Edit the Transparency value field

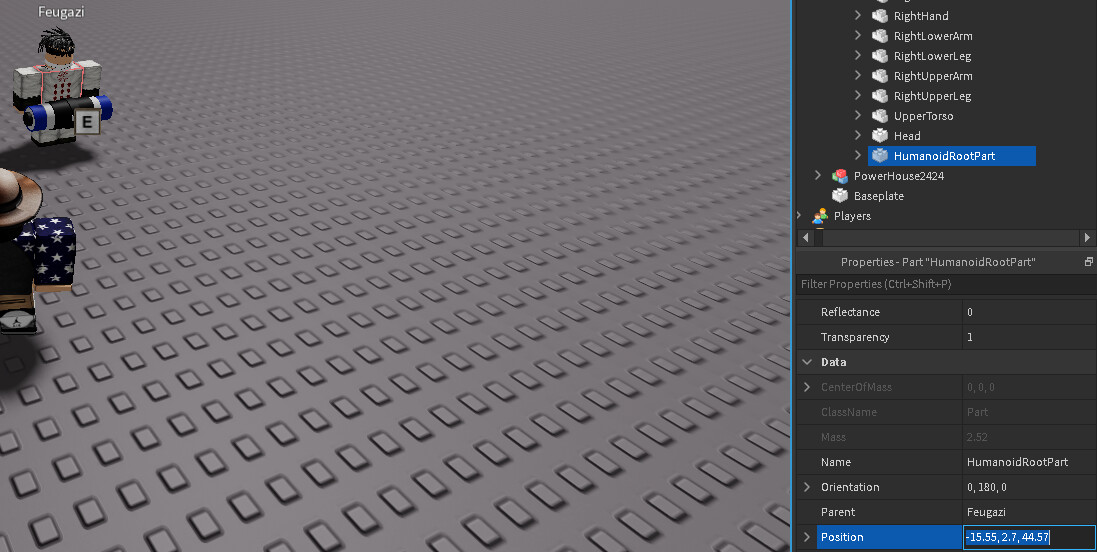(x=1029, y=337)
